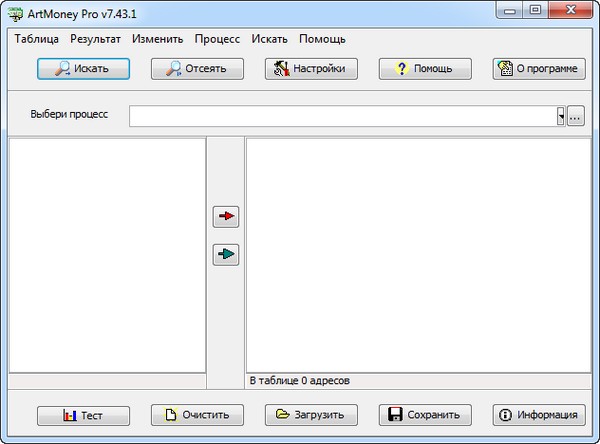Open the О программе about button

539,69
